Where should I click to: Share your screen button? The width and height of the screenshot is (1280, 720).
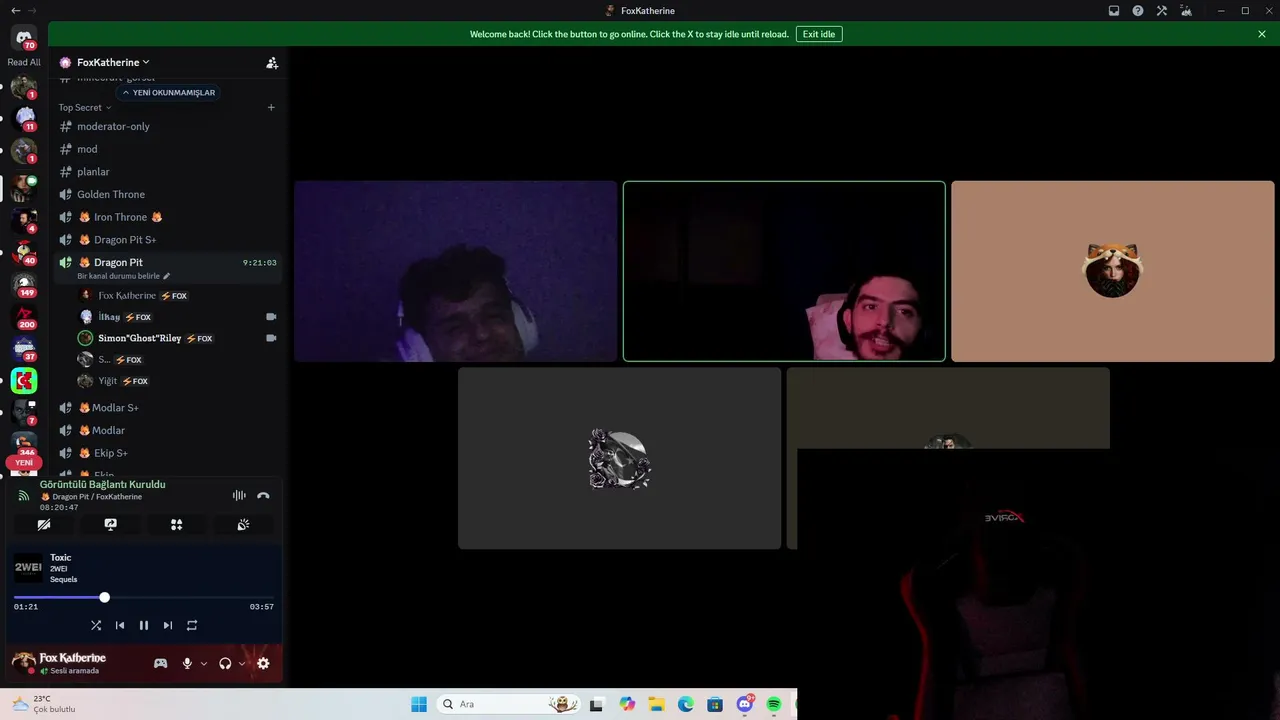111,524
